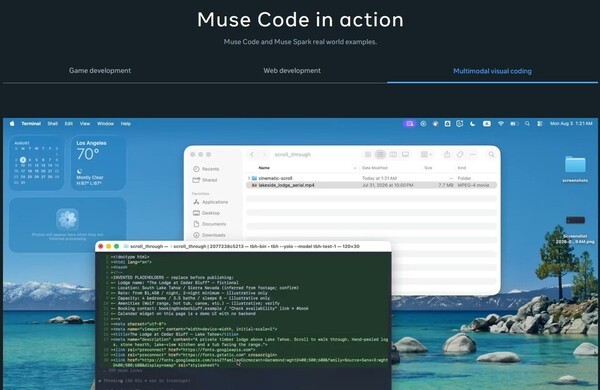Switch Finder to gallery view

405,154
